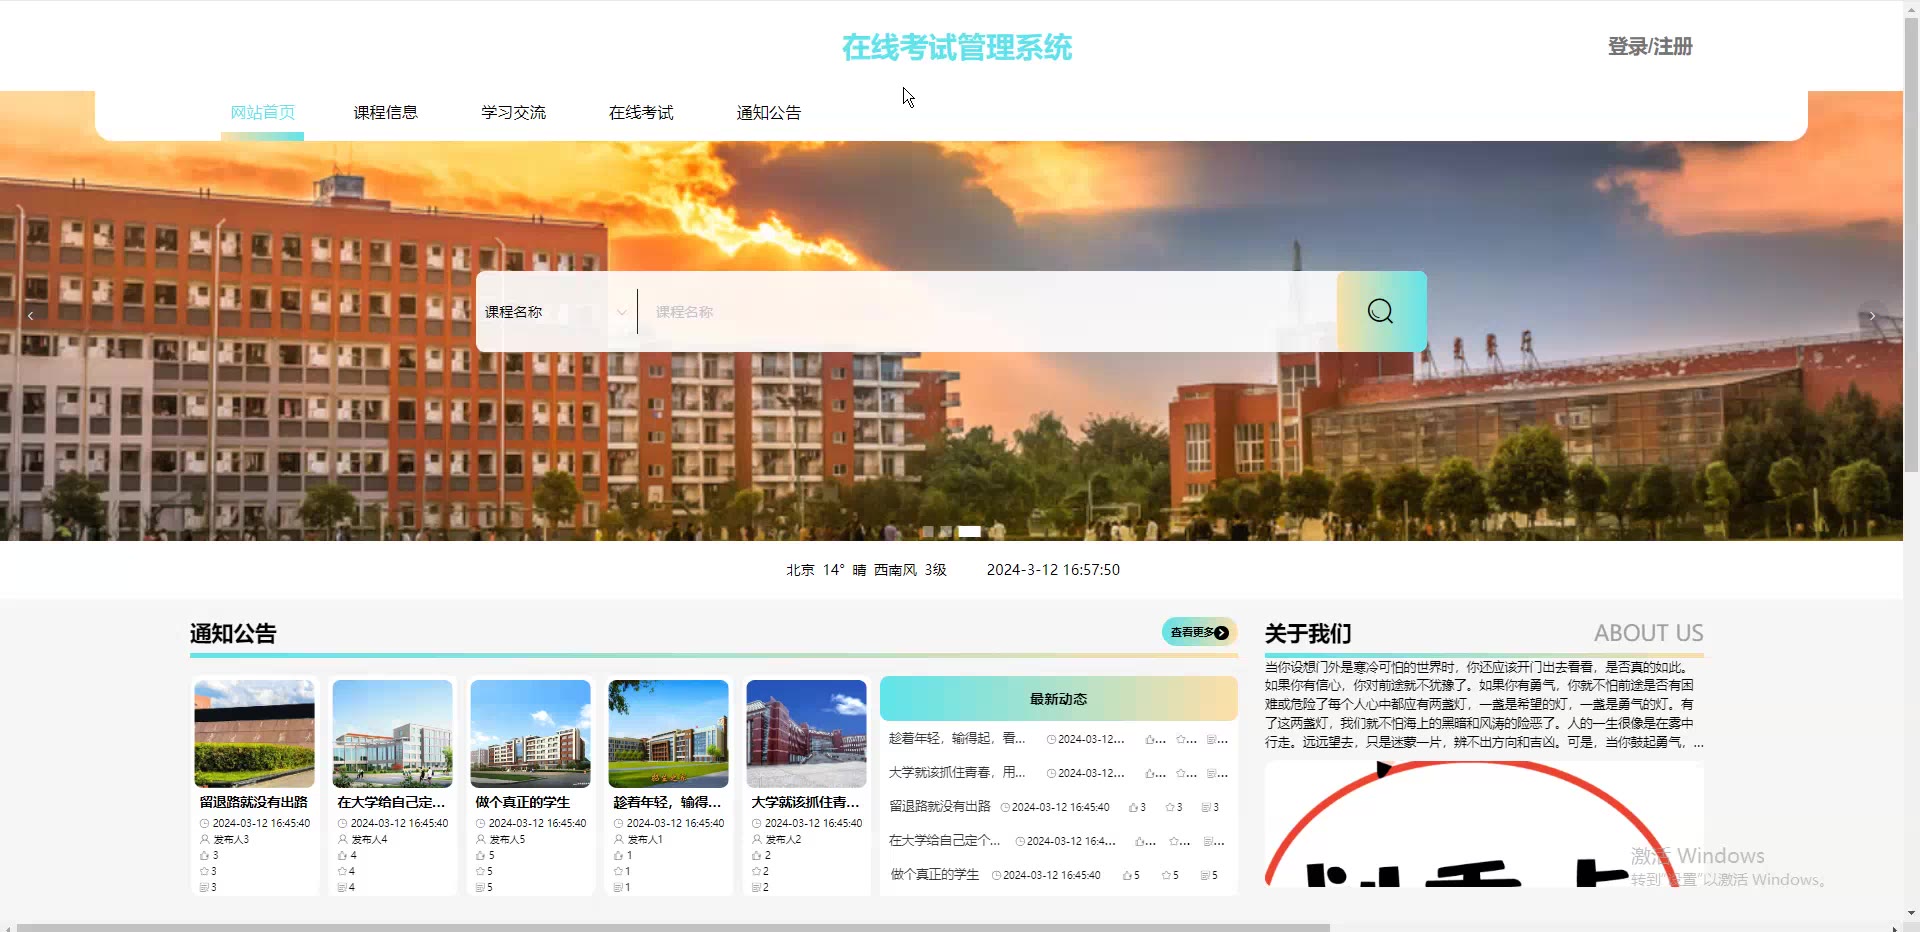Advance to the next banner slide arrow
This screenshot has height=932, width=1920.
pos(1872,316)
